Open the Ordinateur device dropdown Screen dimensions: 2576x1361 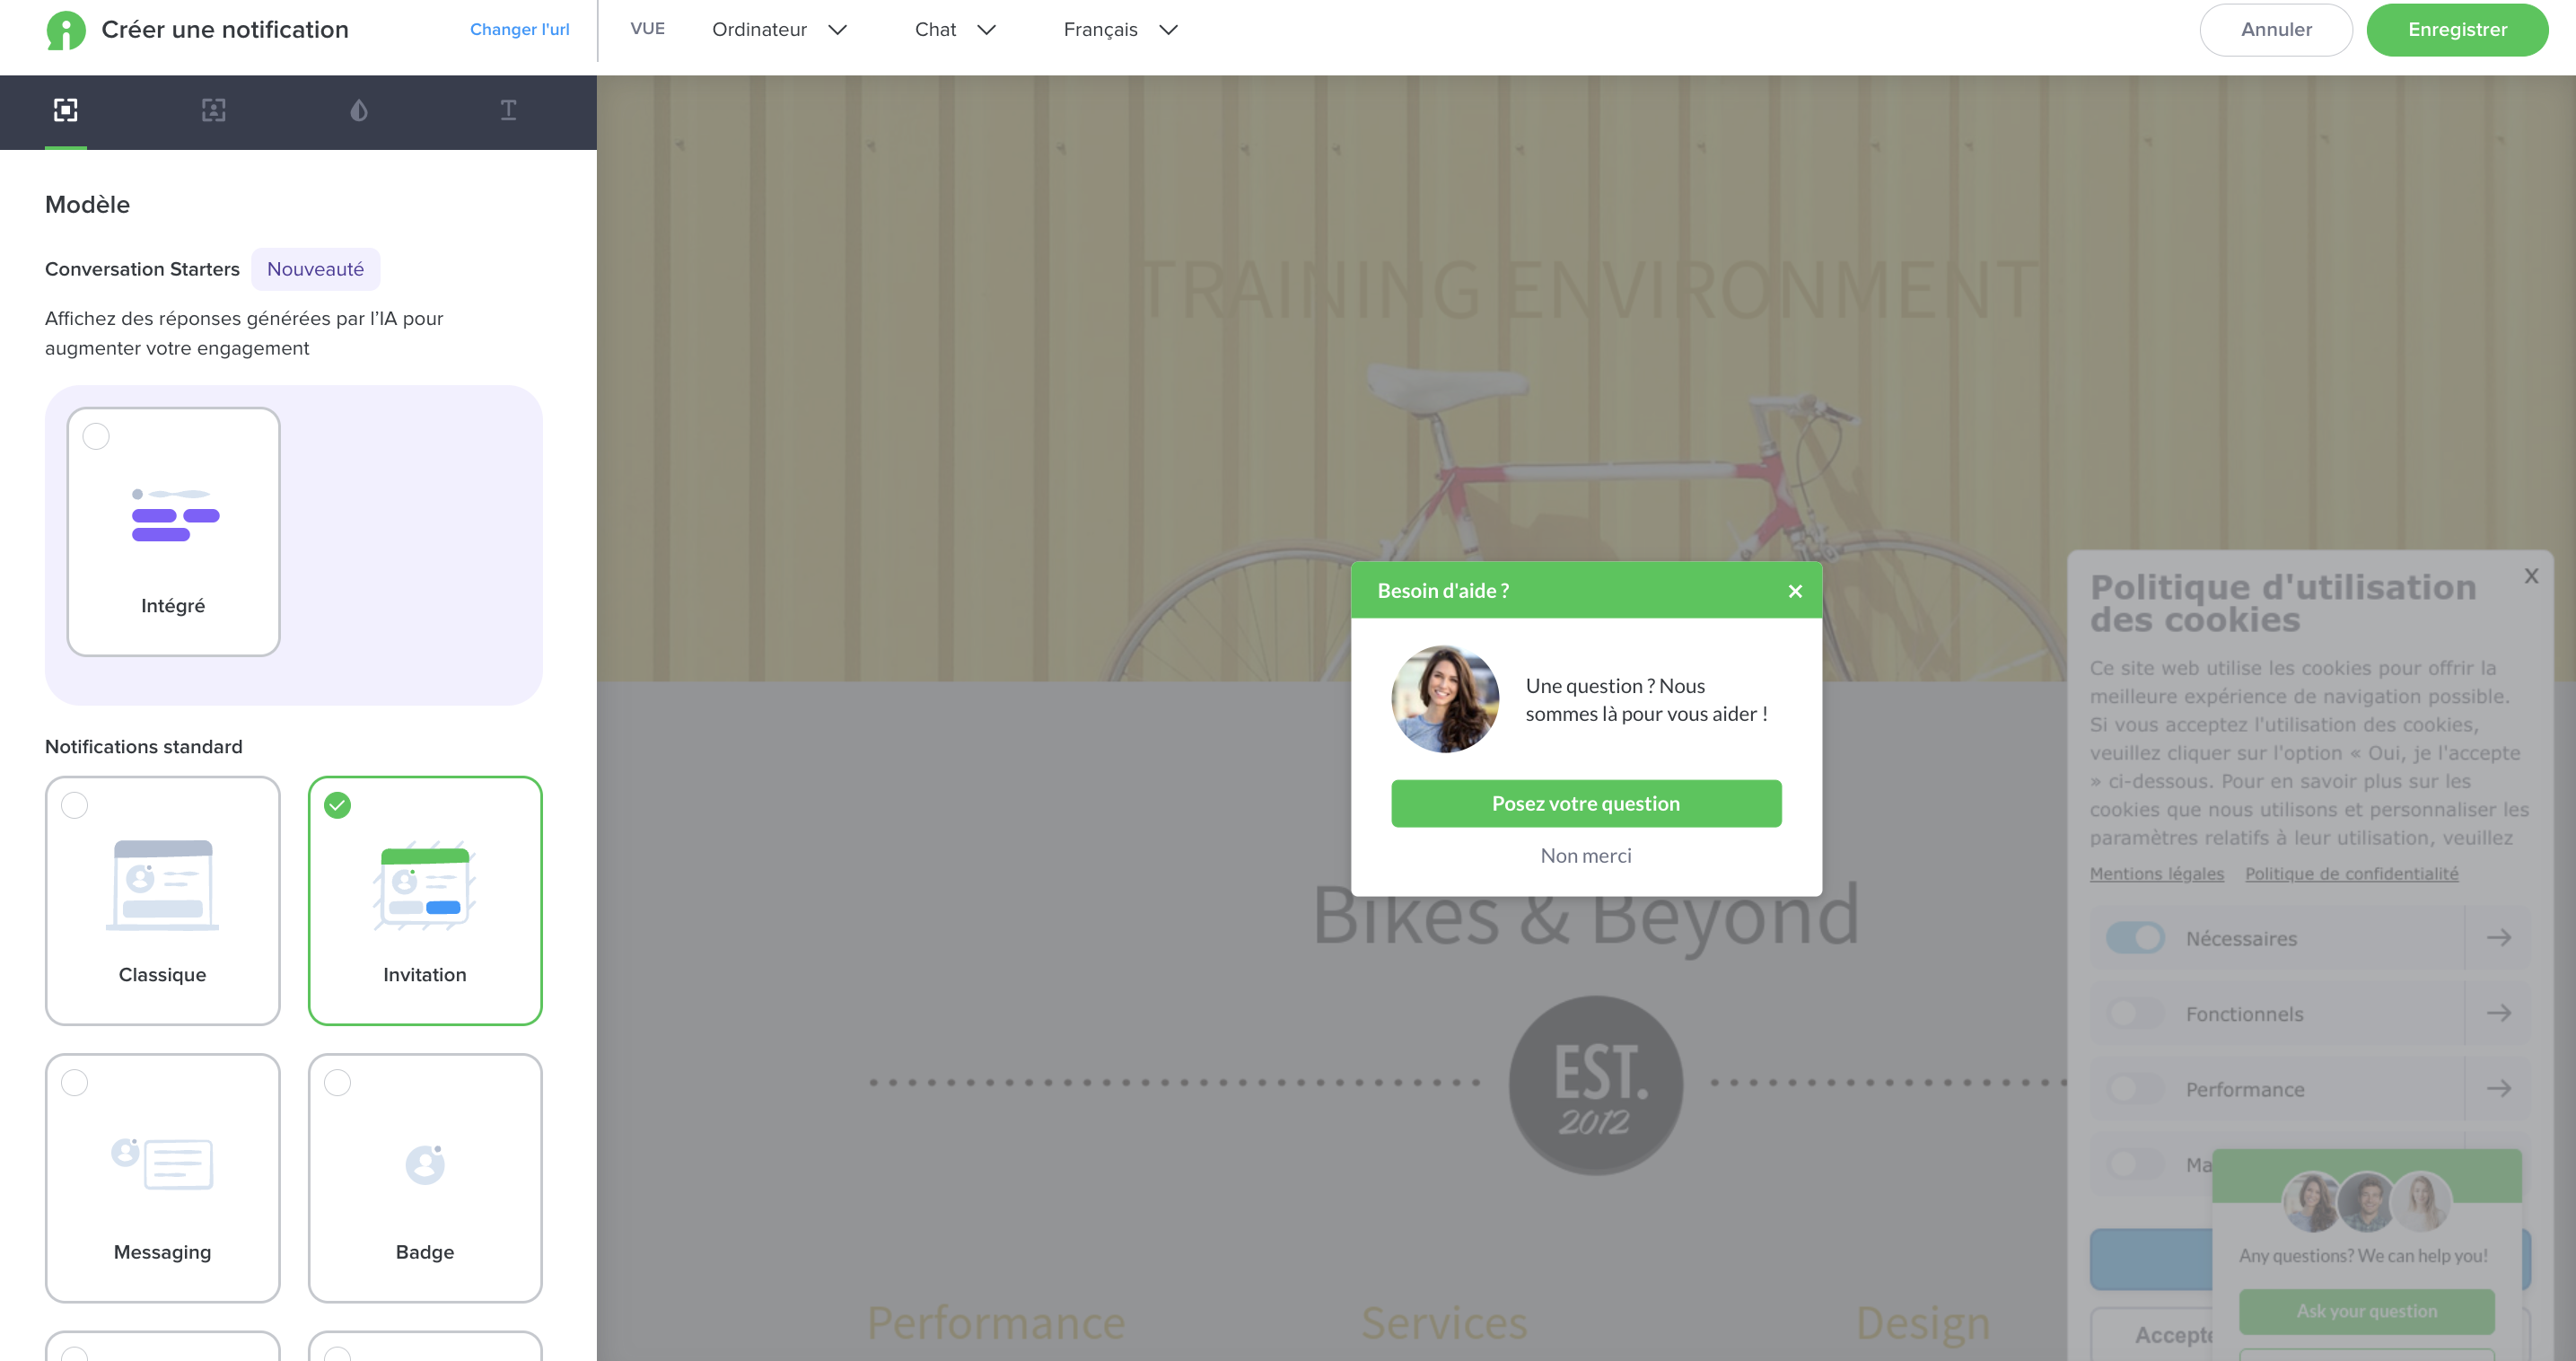(779, 30)
